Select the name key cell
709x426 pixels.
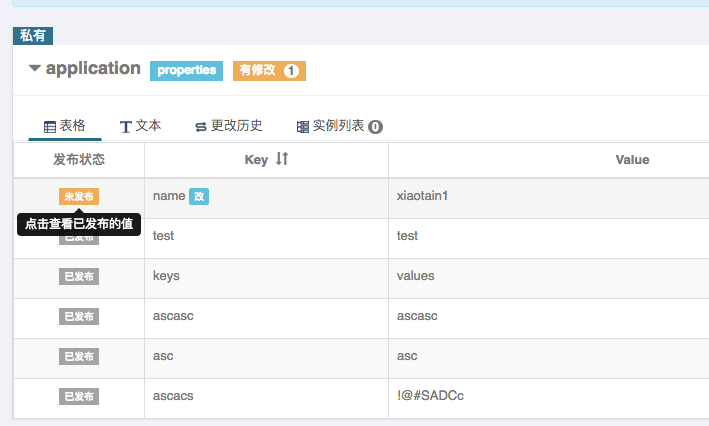pyautogui.click(x=266, y=198)
